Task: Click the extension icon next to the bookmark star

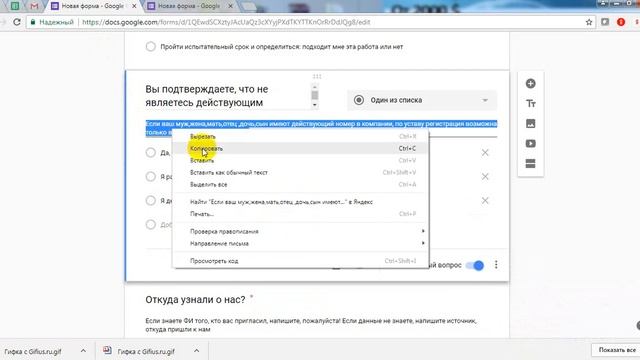Action: click(605, 22)
